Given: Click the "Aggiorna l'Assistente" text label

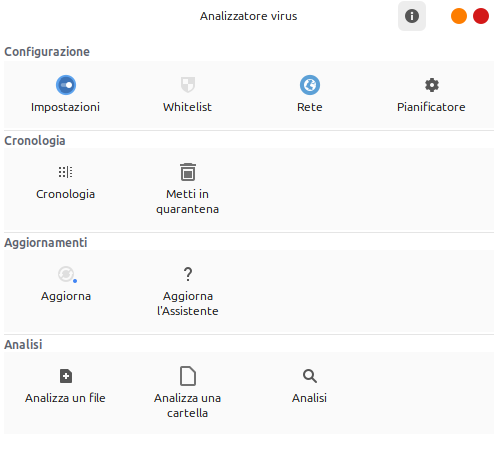Looking at the screenshot, I should click(188, 303).
